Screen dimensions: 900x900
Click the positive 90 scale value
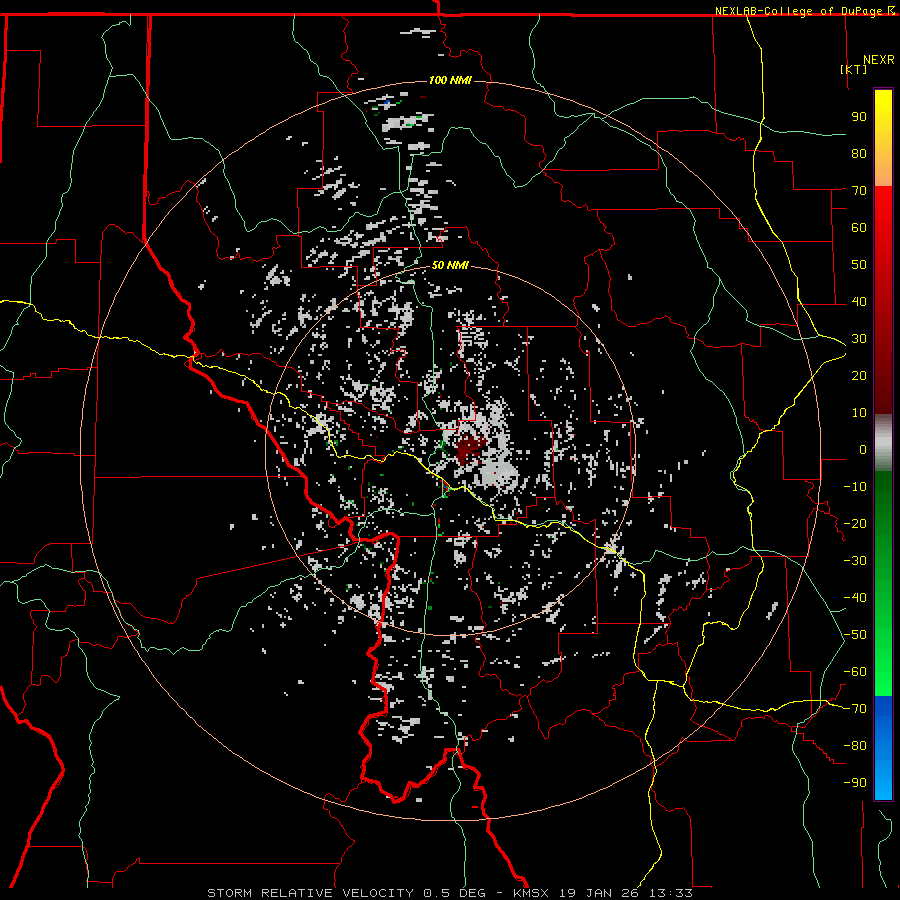point(859,117)
